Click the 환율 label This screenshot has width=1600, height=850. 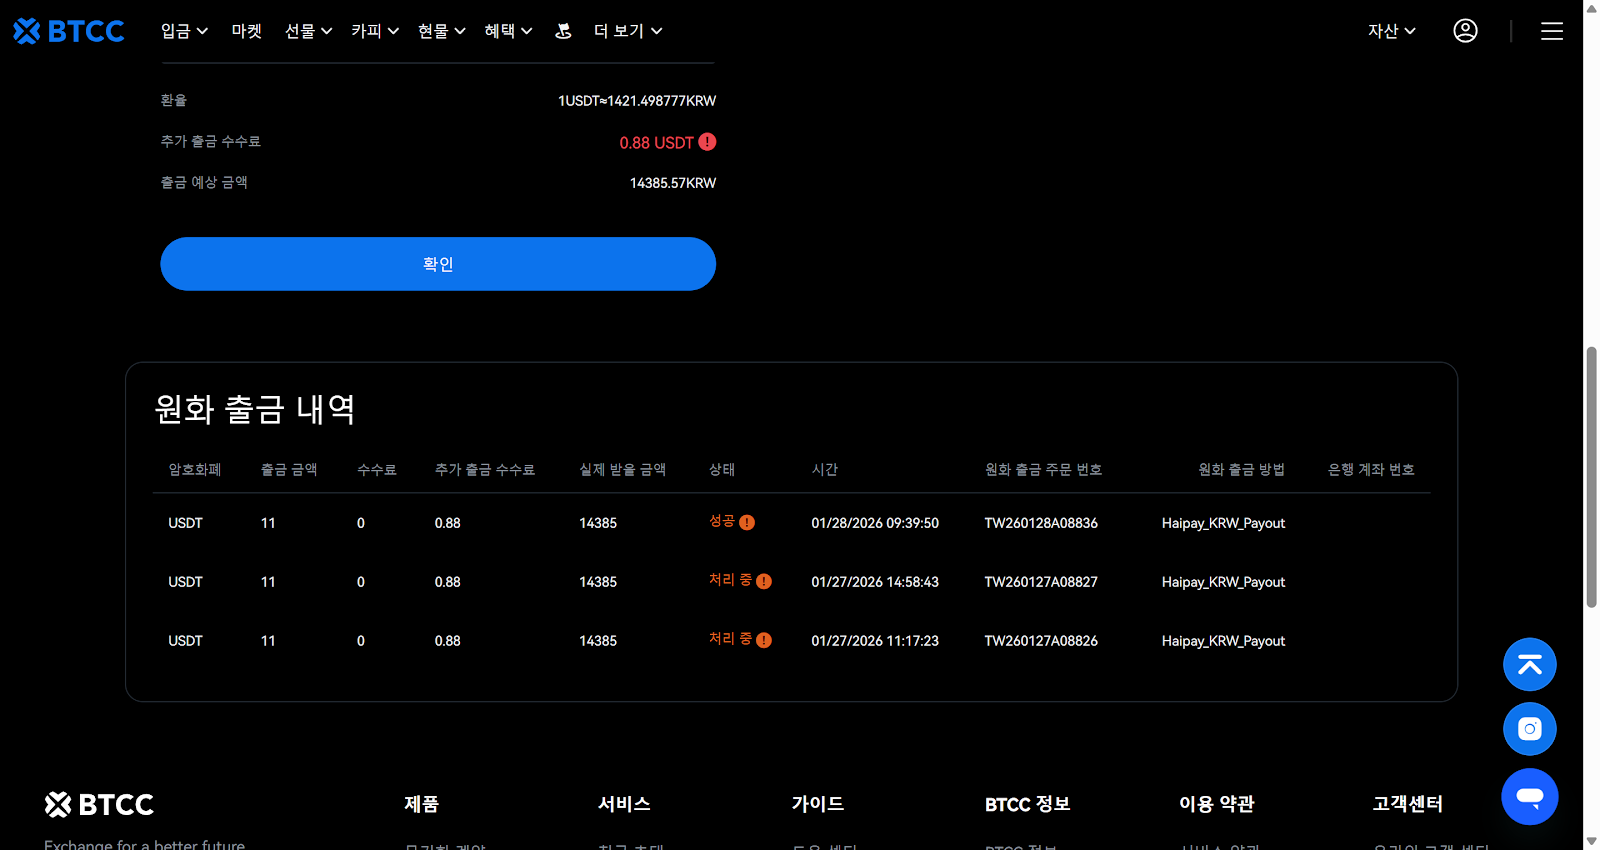pos(174,100)
